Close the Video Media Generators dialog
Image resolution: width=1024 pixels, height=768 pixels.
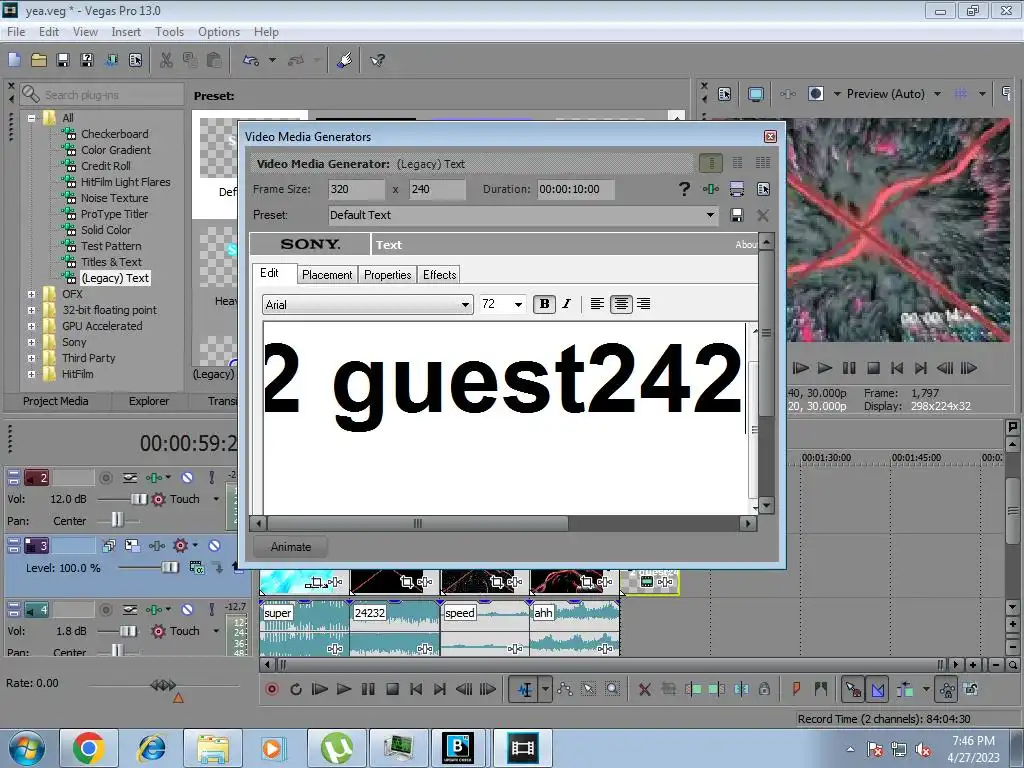(770, 136)
